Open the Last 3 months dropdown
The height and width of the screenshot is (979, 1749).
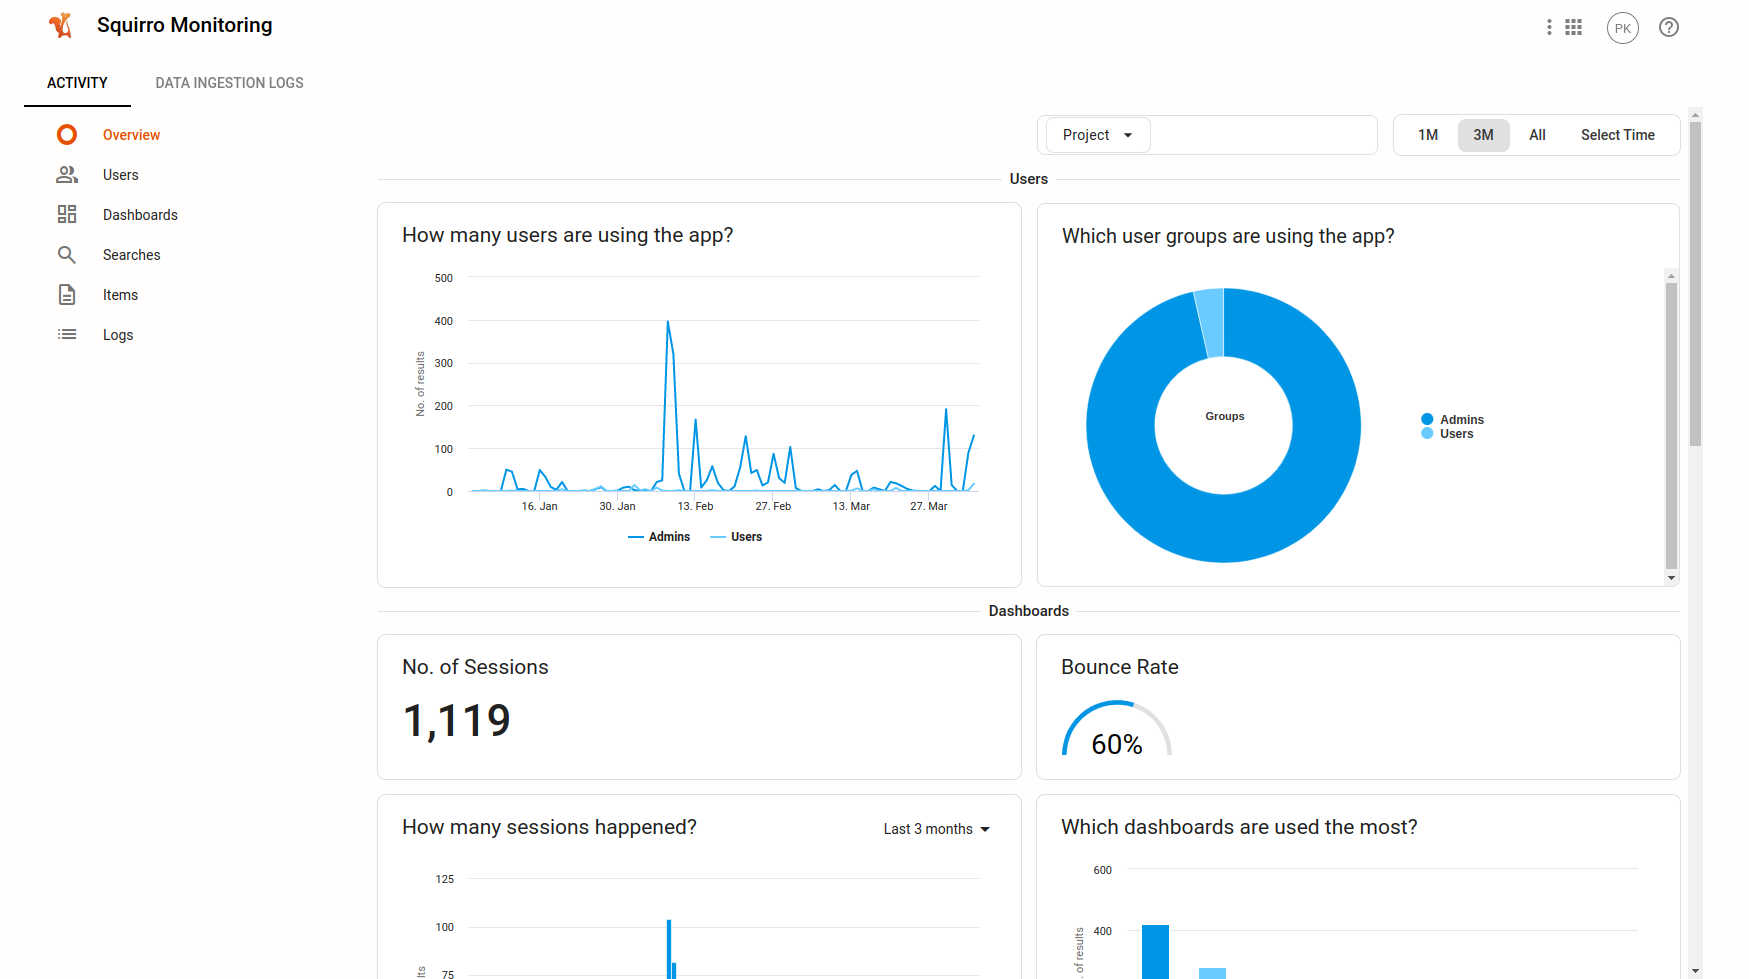(x=936, y=829)
